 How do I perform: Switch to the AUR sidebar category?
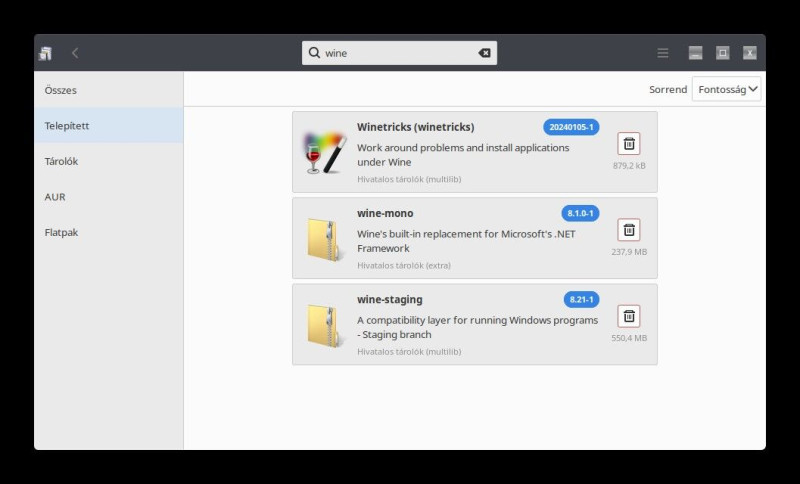coord(109,197)
